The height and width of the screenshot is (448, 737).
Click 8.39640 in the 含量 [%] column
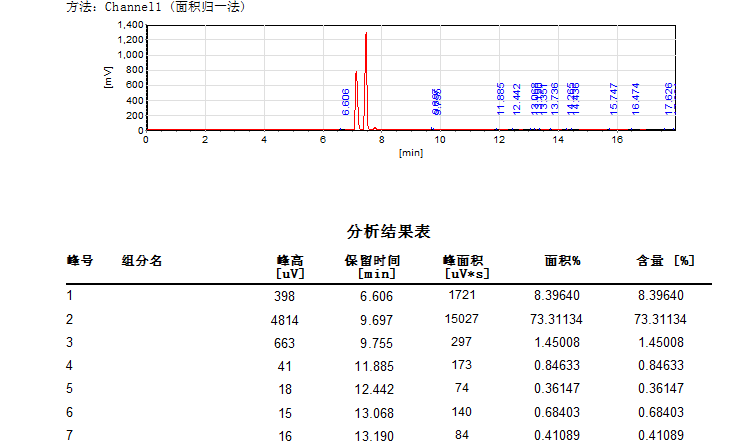pyautogui.click(x=660, y=295)
